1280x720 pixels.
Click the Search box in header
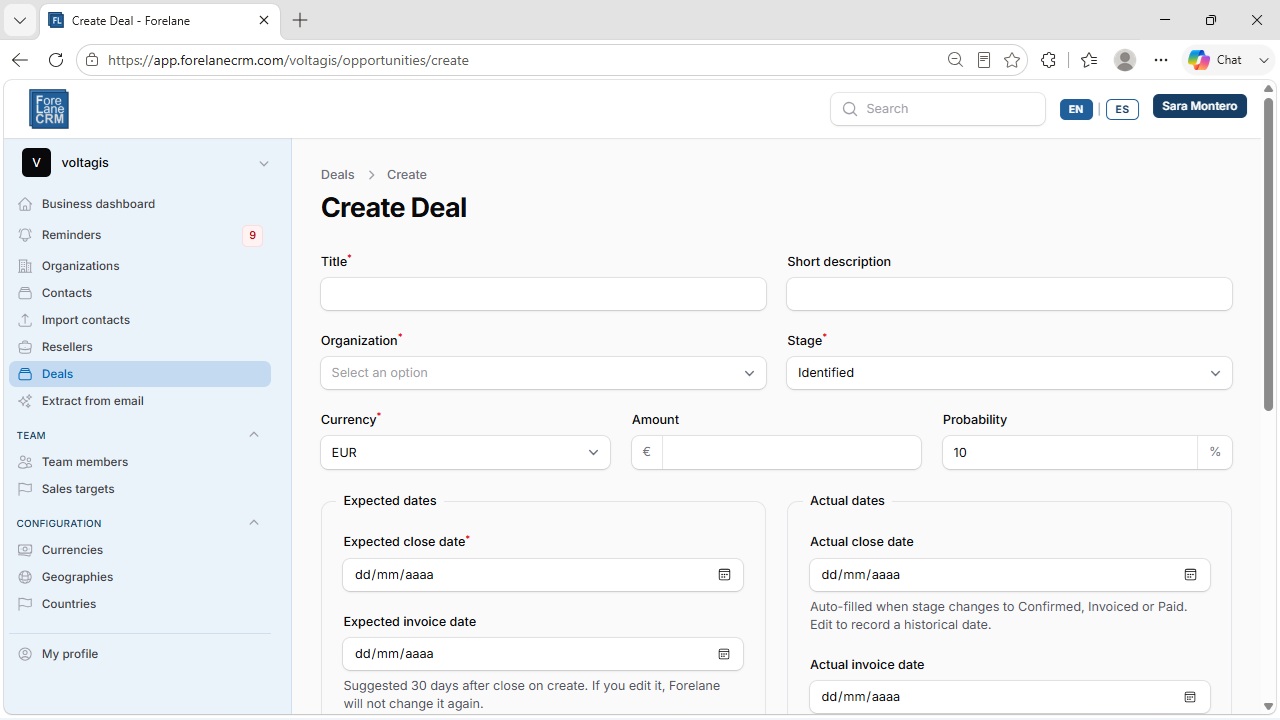pos(938,109)
